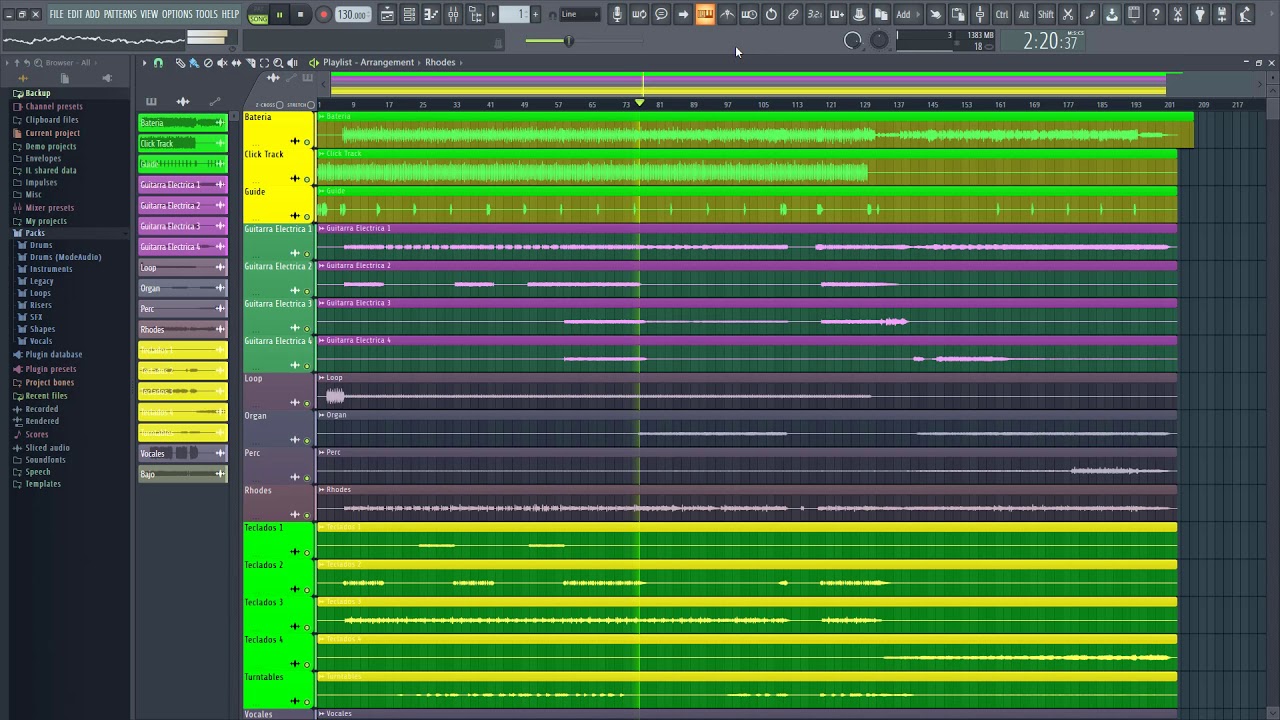Viewport: 1280px width, 720px height.
Task: Select the playlist playback speaker tool
Action: pyautogui.click(x=292, y=63)
